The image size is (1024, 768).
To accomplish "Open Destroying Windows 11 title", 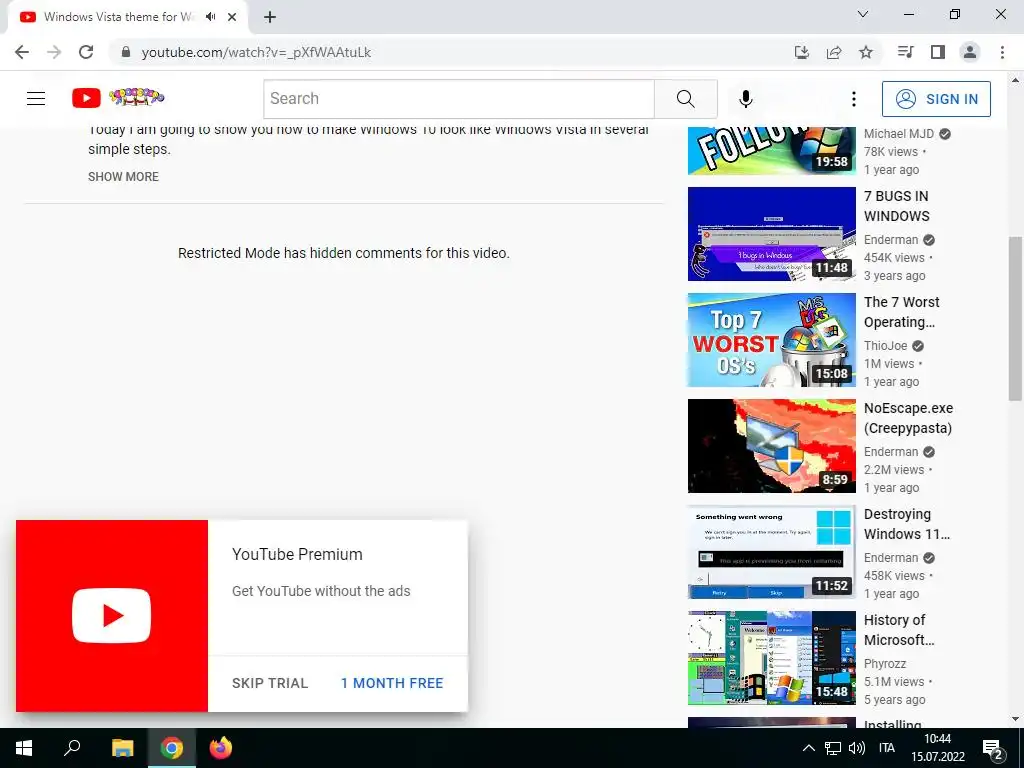I will 906,524.
